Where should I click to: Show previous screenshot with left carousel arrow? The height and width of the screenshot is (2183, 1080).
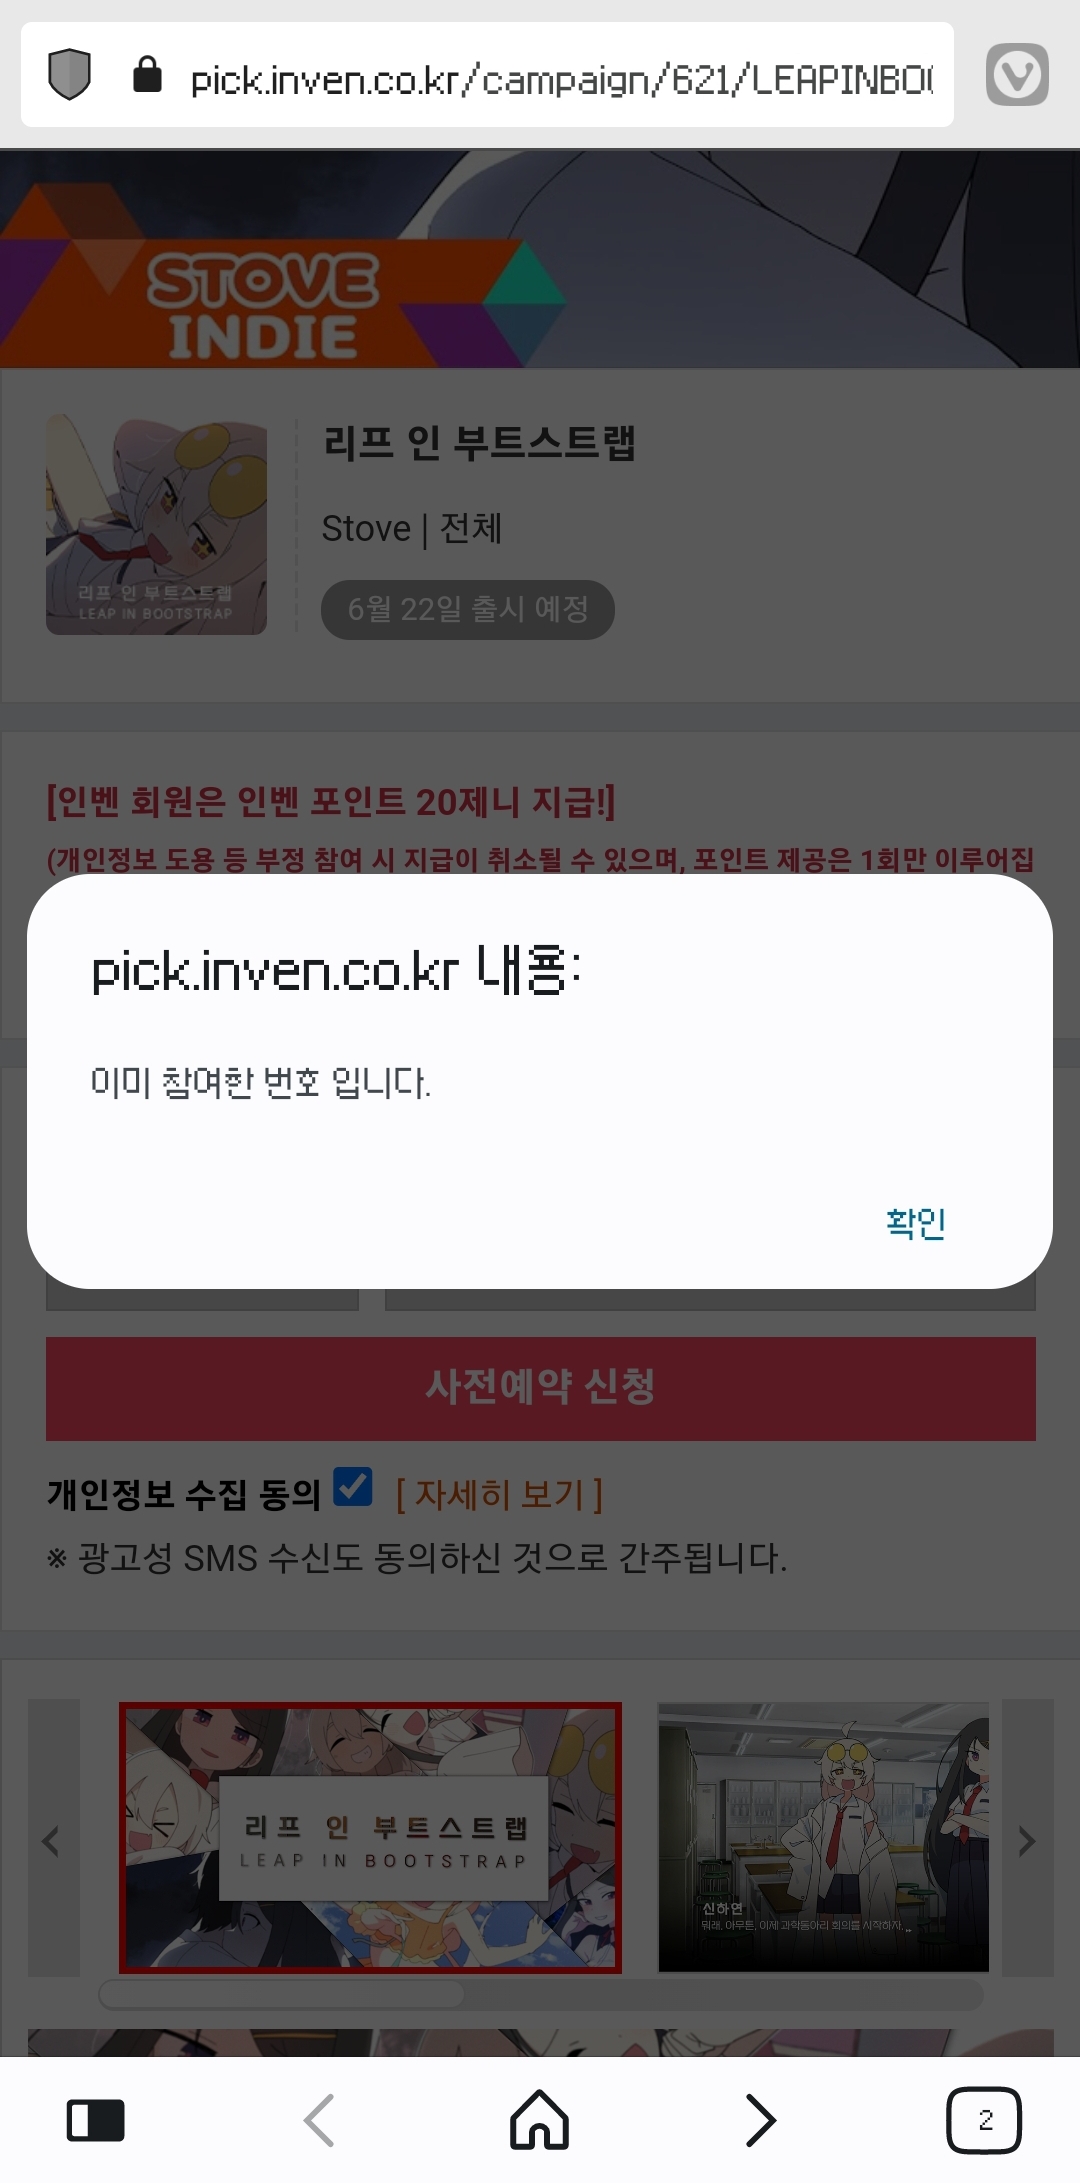tap(53, 1838)
